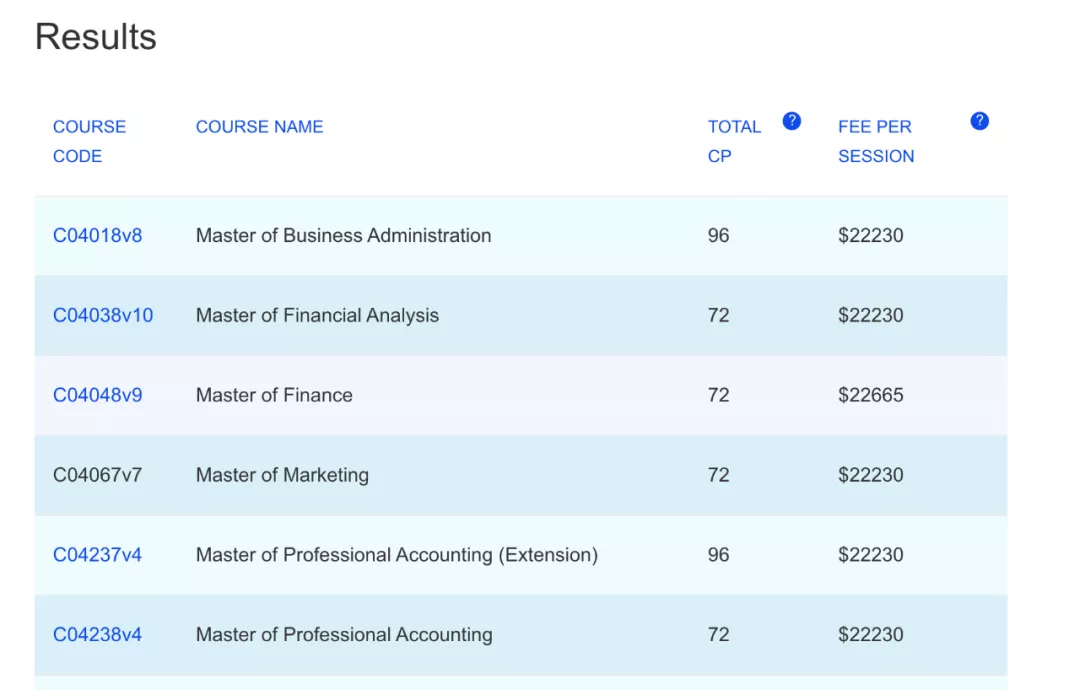Click the Master of Marketing course name
The image size is (1080, 690).
[x=282, y=475]
